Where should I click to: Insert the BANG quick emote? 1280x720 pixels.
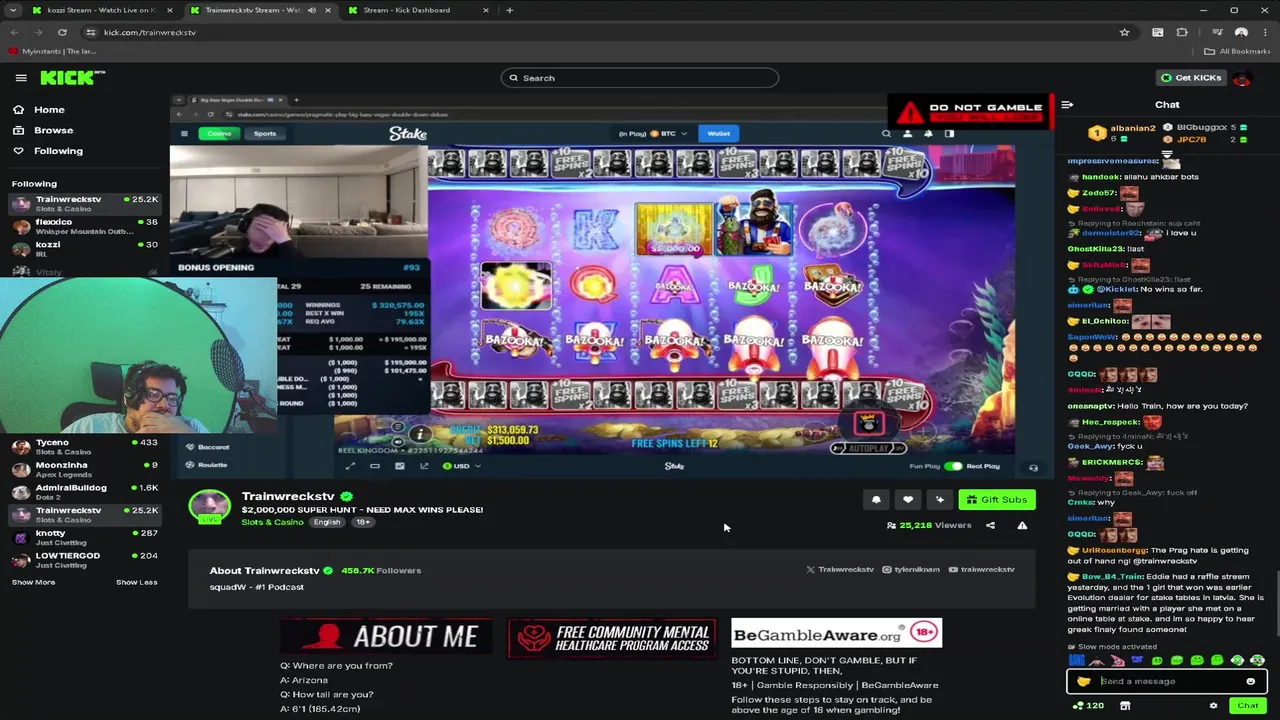1076,660
